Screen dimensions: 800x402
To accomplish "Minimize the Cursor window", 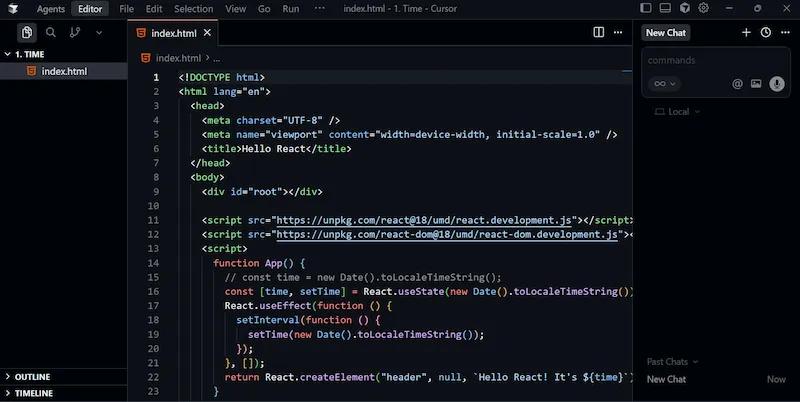I will pos(729,8).
